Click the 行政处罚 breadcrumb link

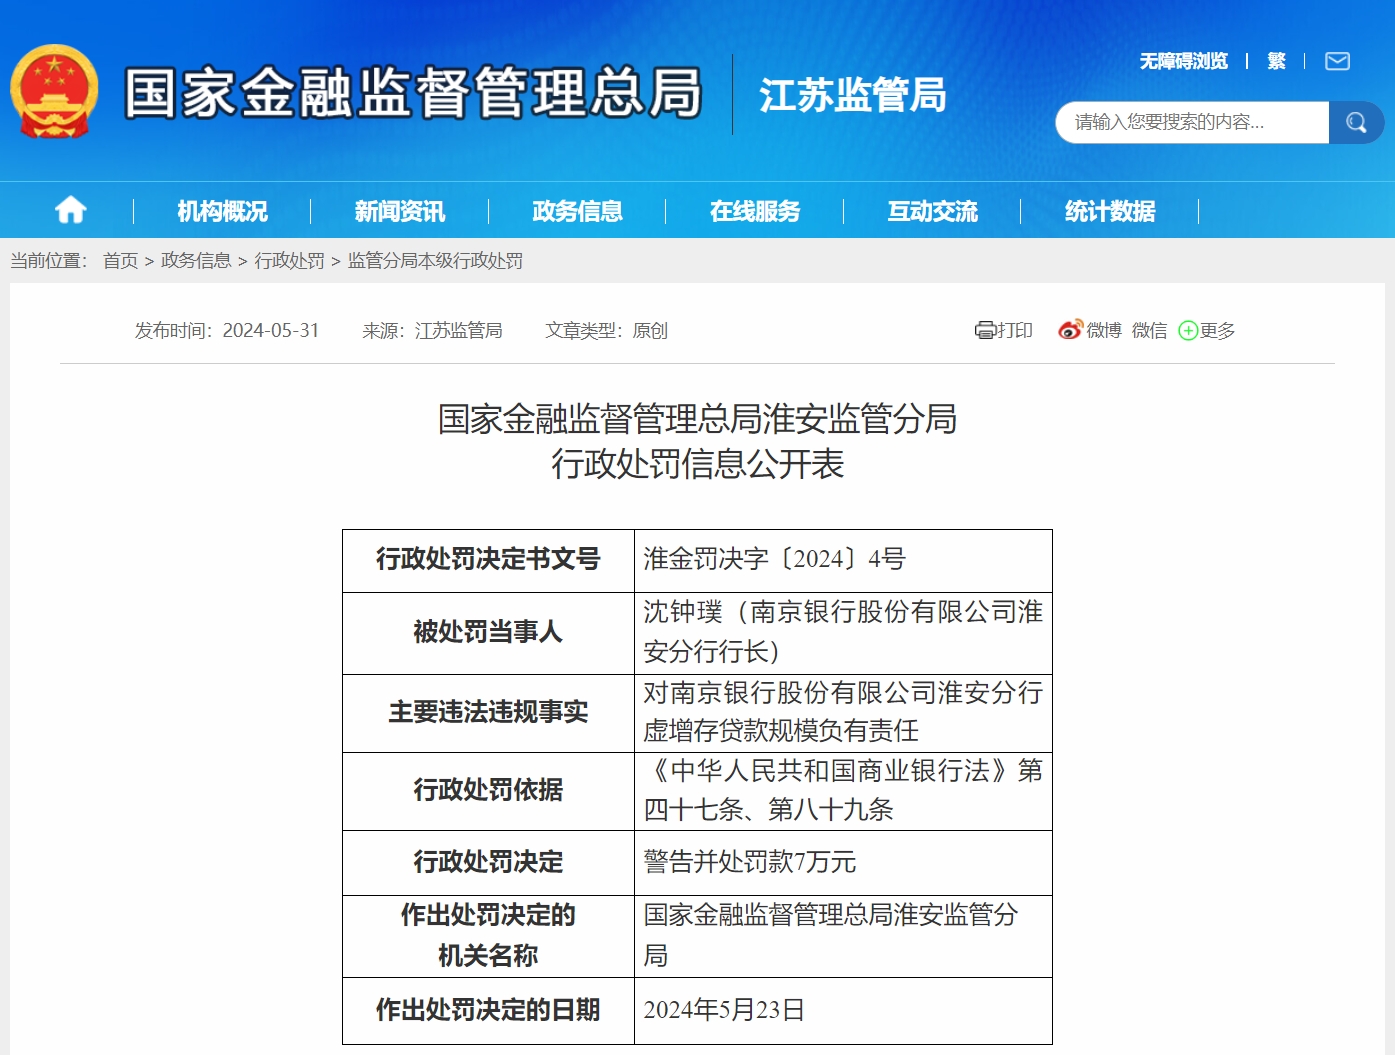[x=289, y=261]
